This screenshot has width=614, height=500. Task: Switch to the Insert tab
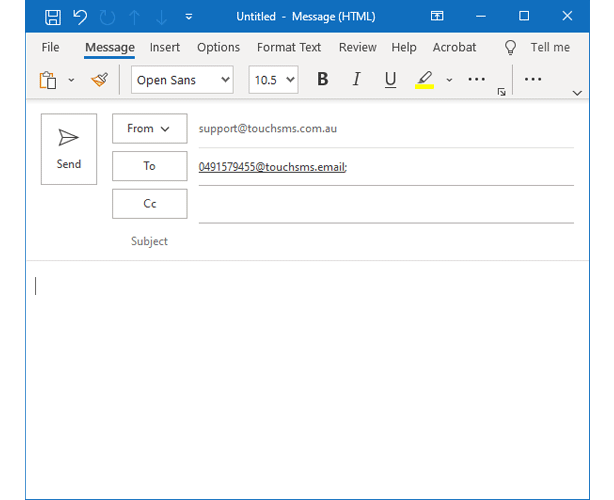[x=165, y=47]
